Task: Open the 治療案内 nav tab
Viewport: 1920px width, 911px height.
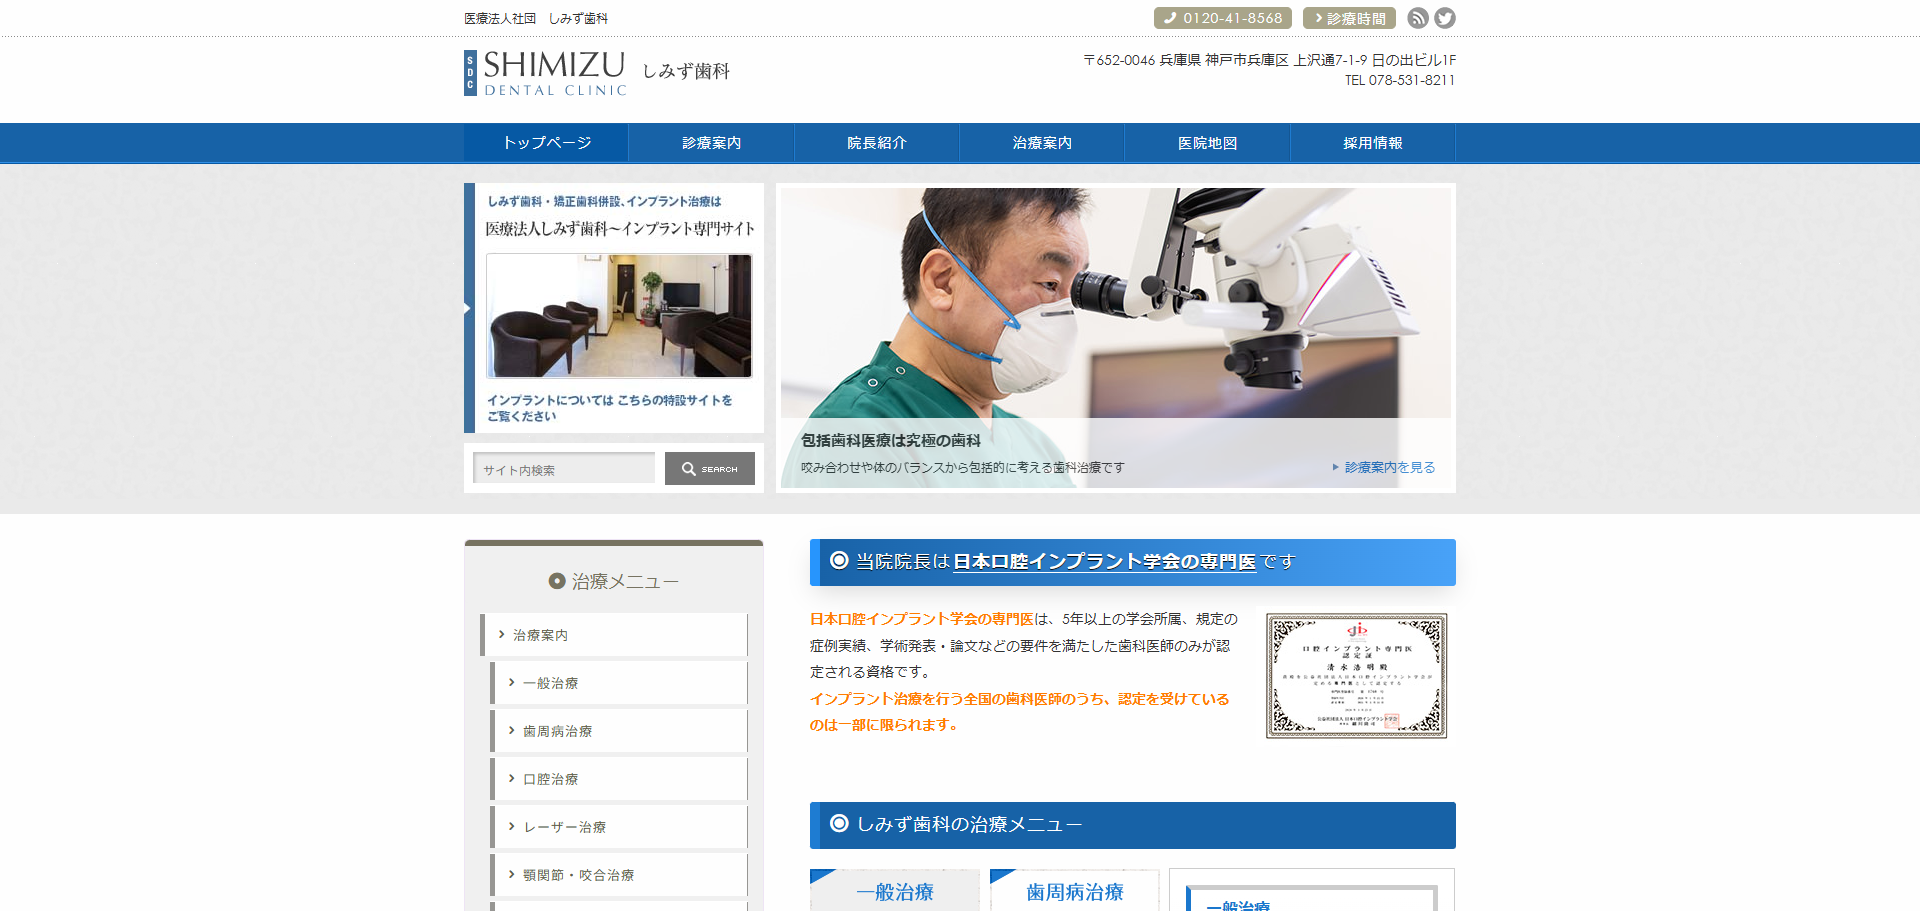Action: [1042, 143]
